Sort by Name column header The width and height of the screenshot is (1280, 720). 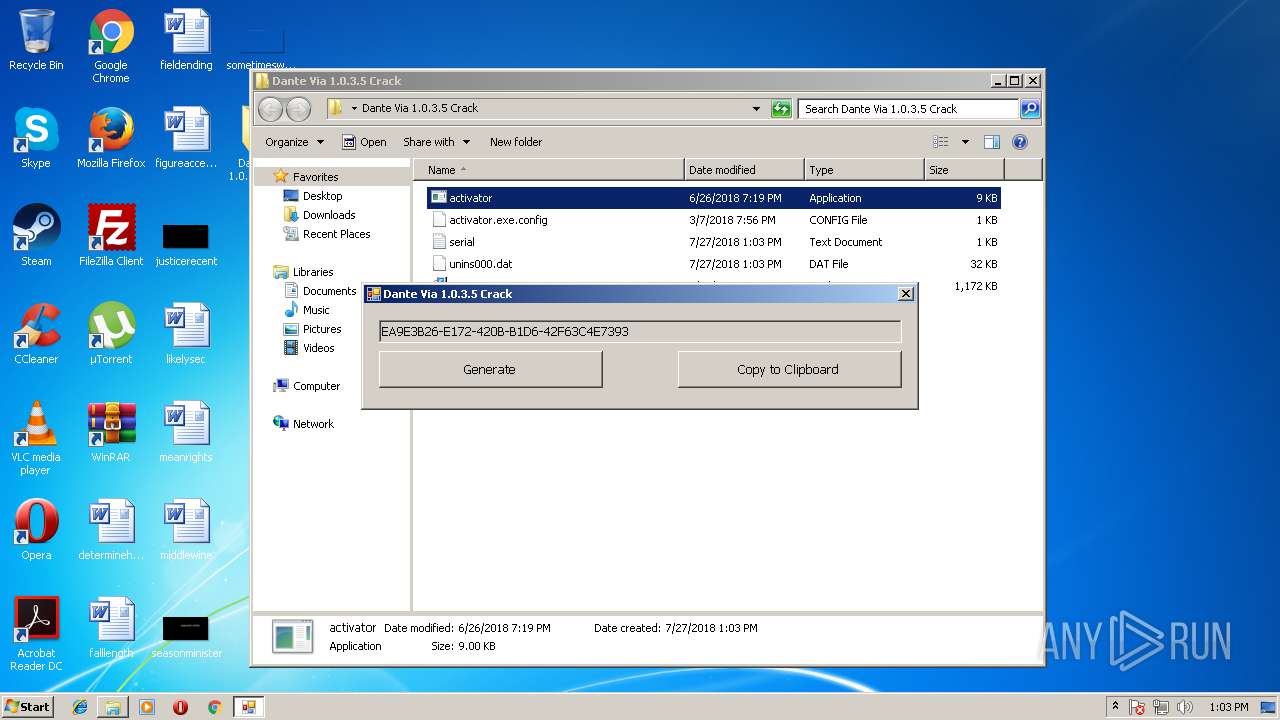pos(549,170)
